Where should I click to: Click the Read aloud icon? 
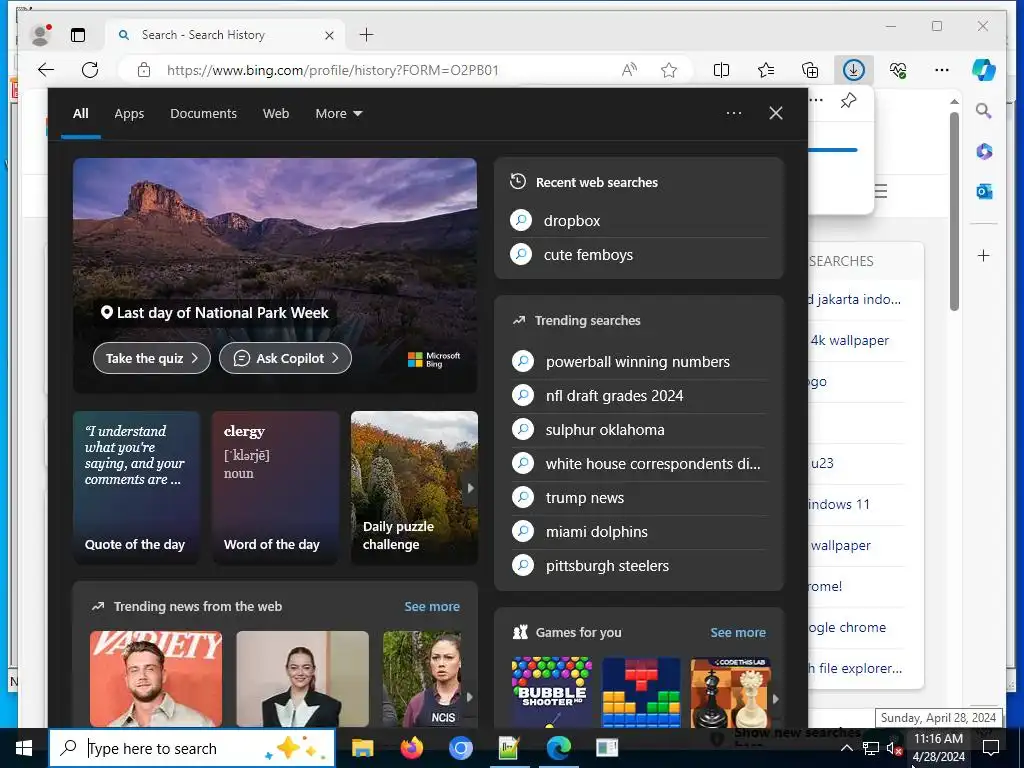[x=629, y=70]
